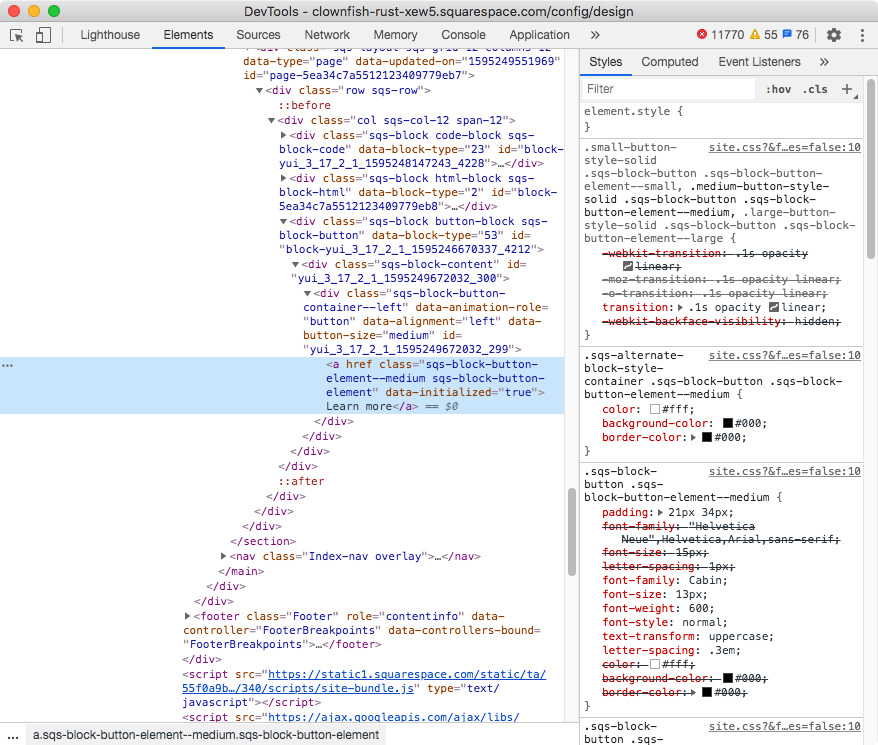Click active border-color #000 black swatch
The image size is (878, 745).
[707, 437]
